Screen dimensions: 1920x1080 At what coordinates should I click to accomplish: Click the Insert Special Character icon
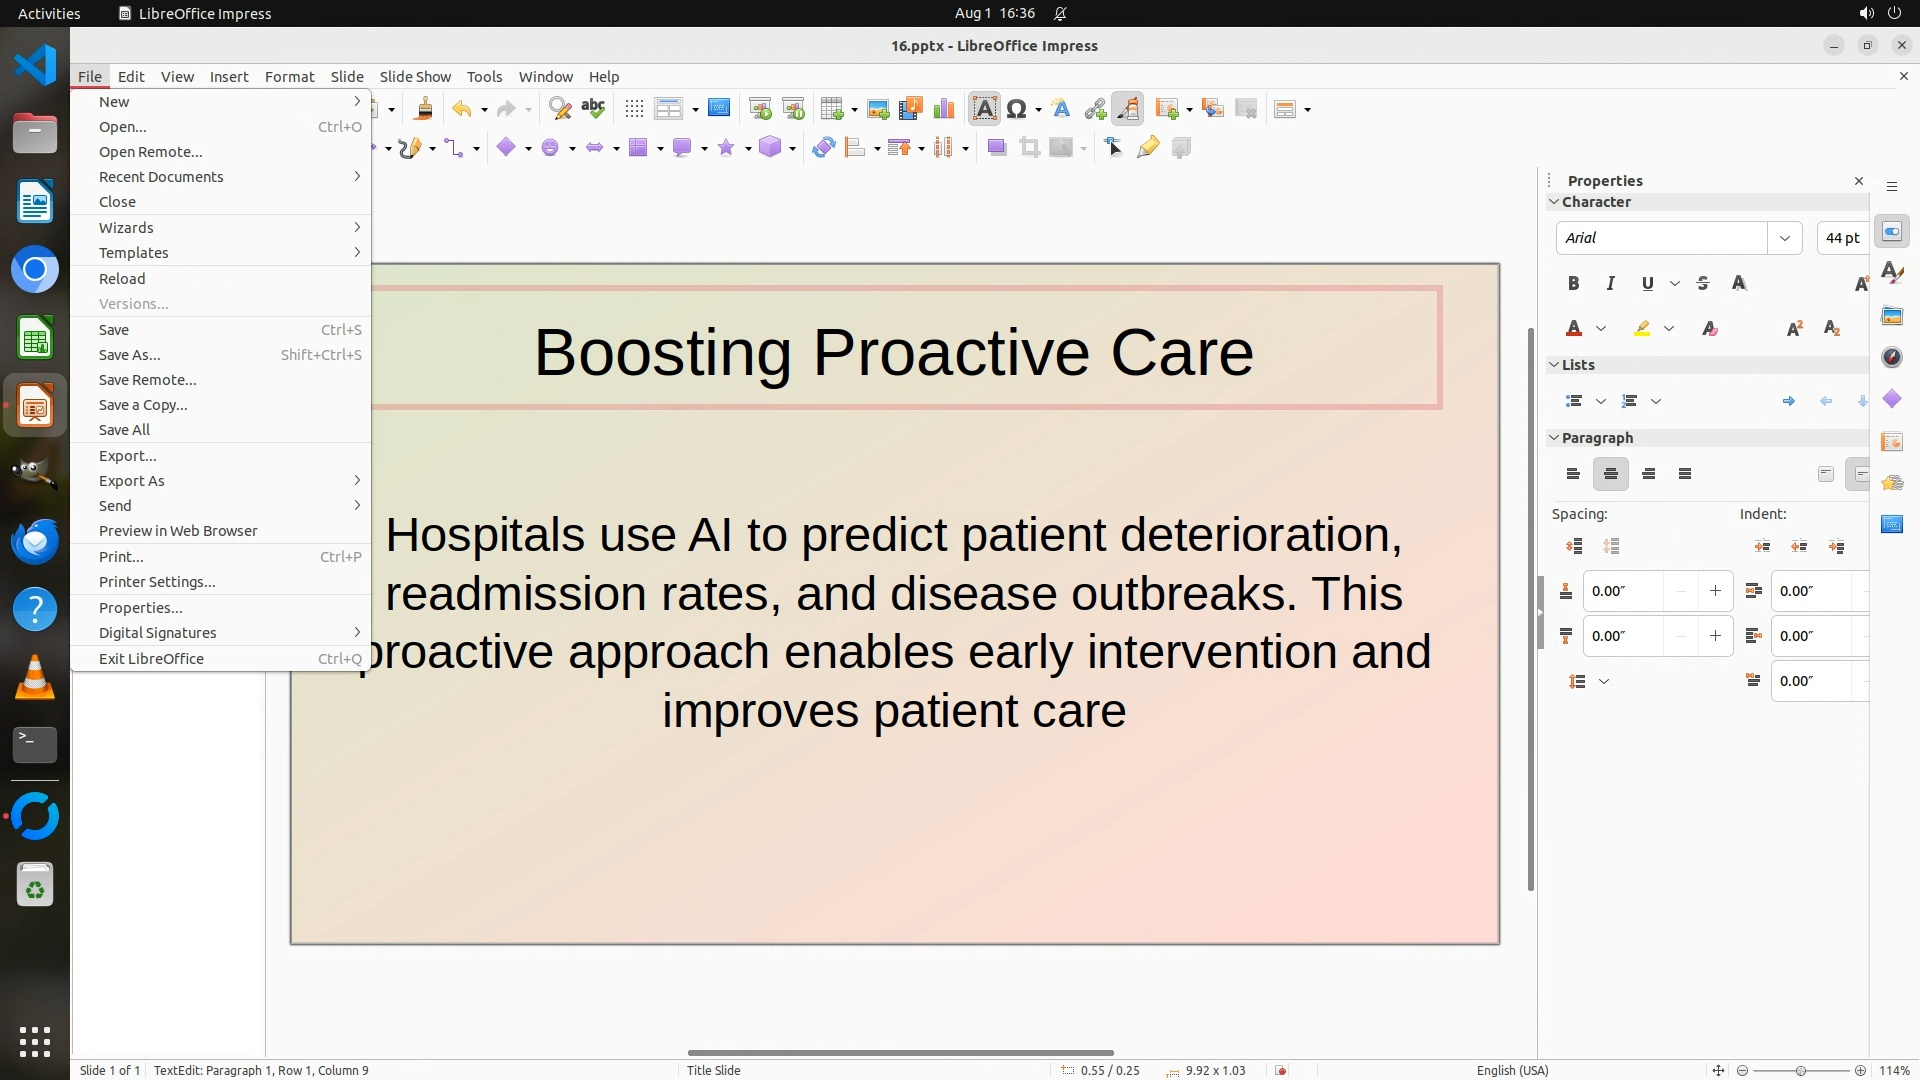[1016, 109]
